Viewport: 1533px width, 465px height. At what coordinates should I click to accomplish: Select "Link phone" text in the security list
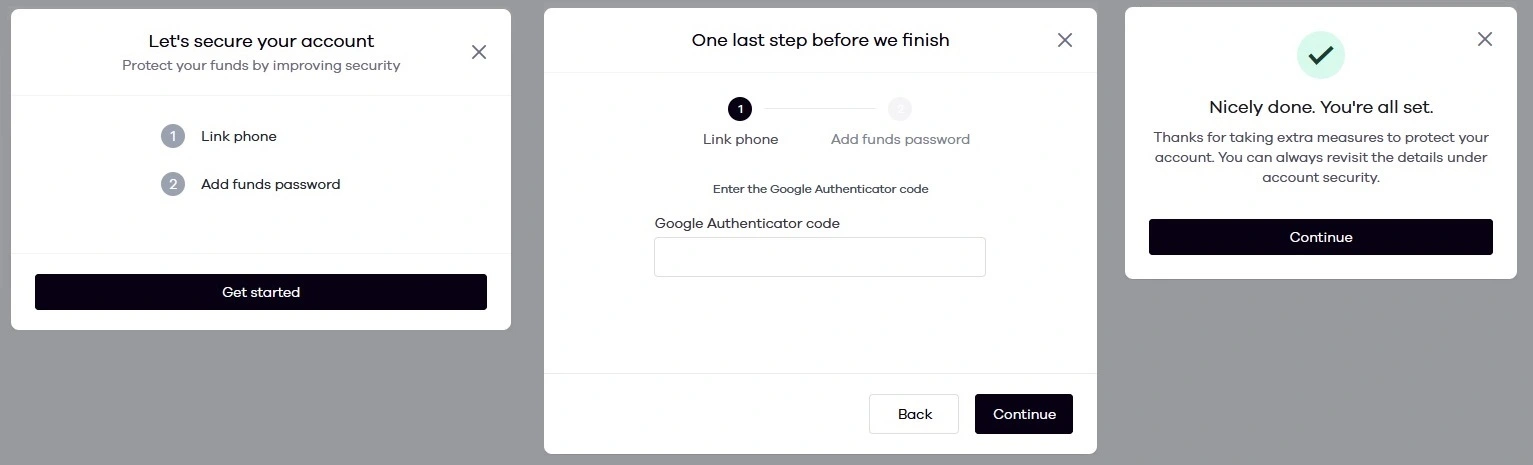click(239, 136)
